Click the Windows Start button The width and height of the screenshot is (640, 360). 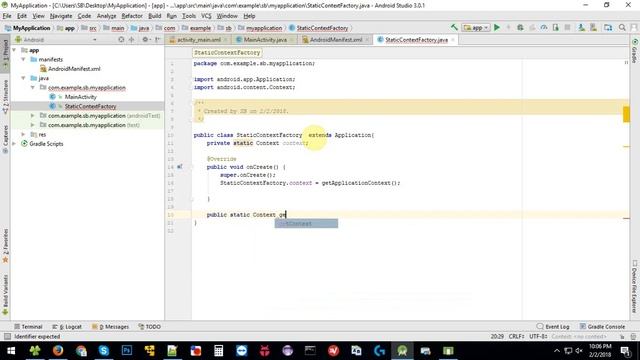[x=11, y=350]
